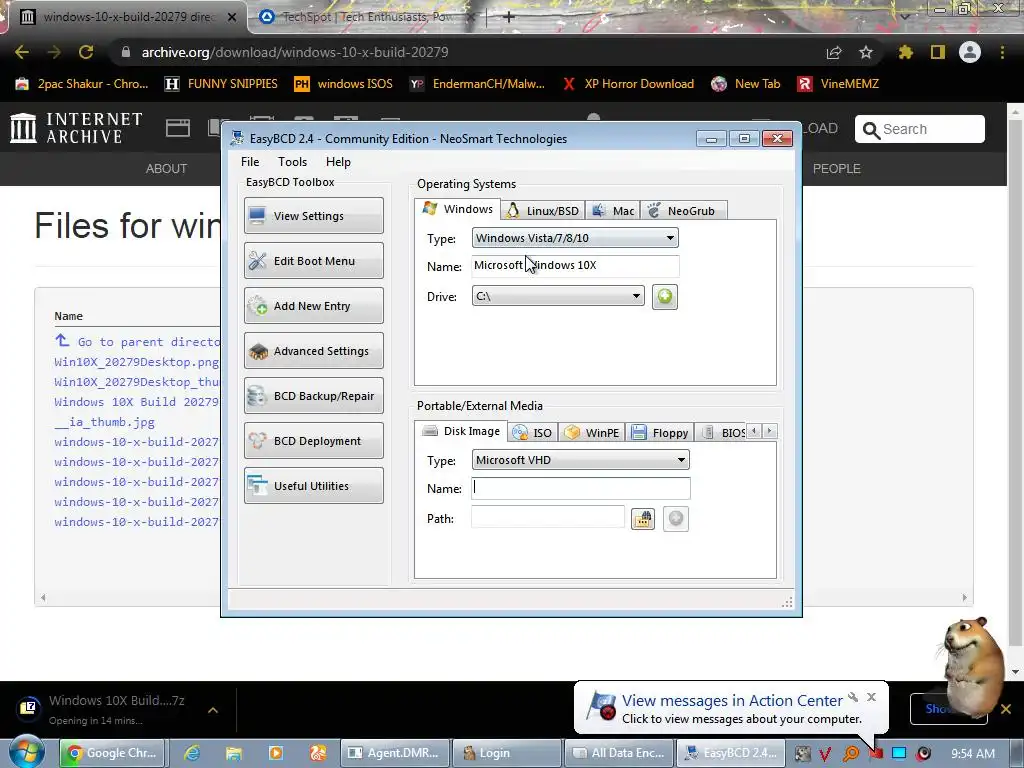Go back in Chrome
The image size is (1024, 768).
click(x=22, y=52)
